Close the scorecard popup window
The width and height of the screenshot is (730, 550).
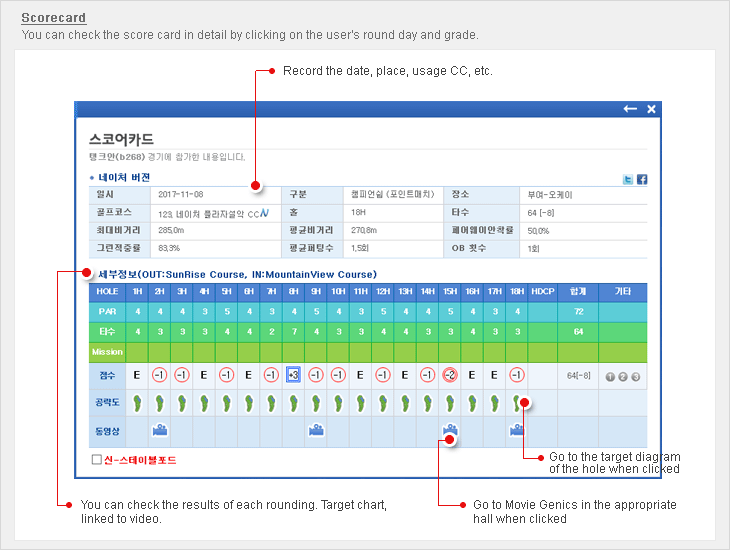click(x=651, y=109)
